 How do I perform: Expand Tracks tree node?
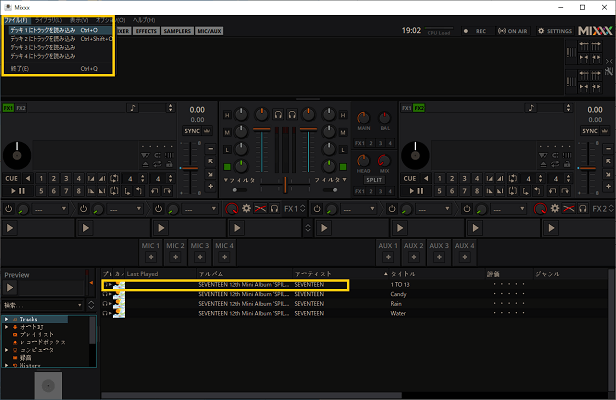6,319
